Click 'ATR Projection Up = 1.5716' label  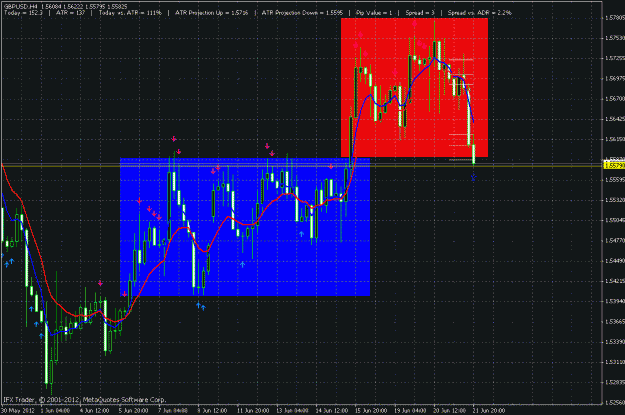pos(211,13)
